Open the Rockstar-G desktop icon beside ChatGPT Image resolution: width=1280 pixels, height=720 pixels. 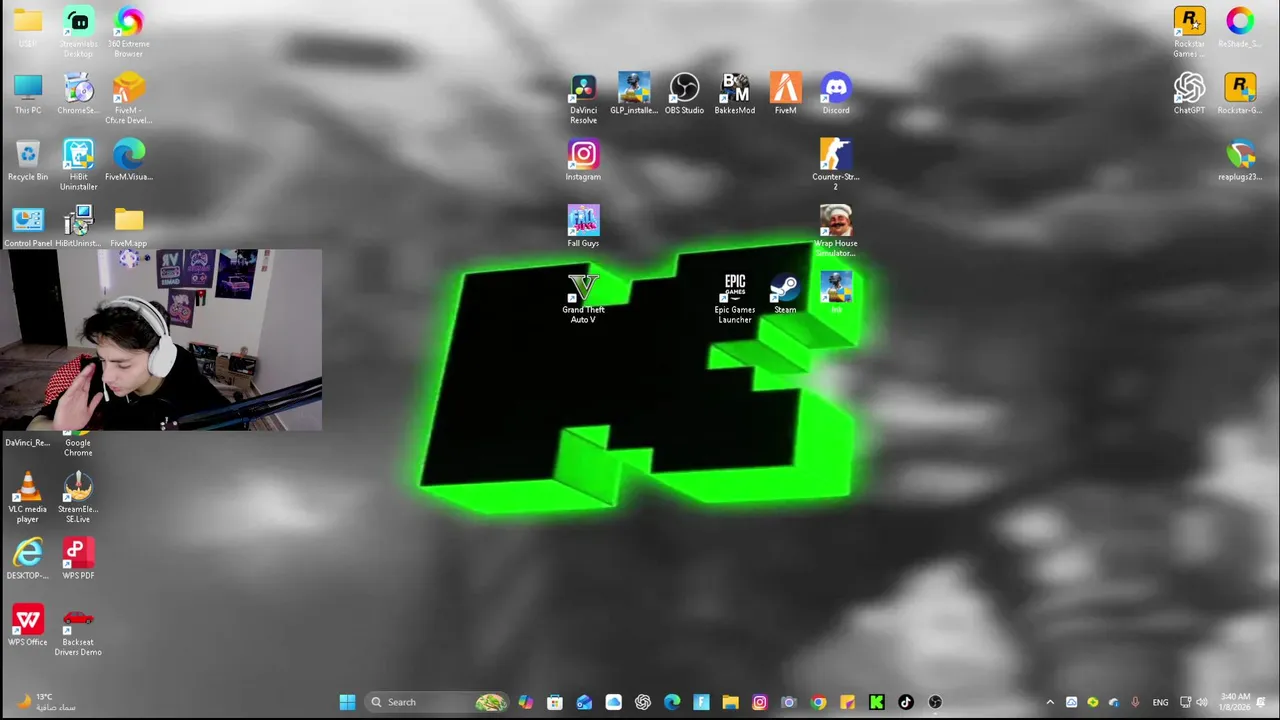(1240, 94)
